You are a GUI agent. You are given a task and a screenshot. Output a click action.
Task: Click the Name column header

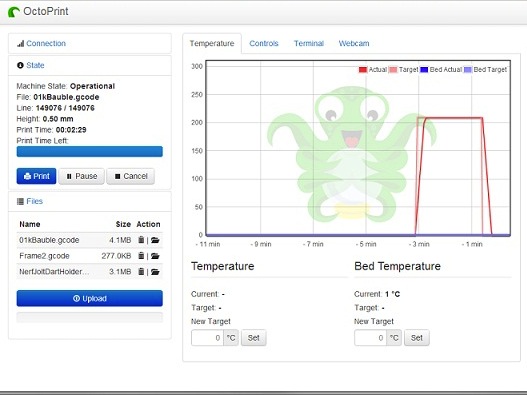point(30,224)
